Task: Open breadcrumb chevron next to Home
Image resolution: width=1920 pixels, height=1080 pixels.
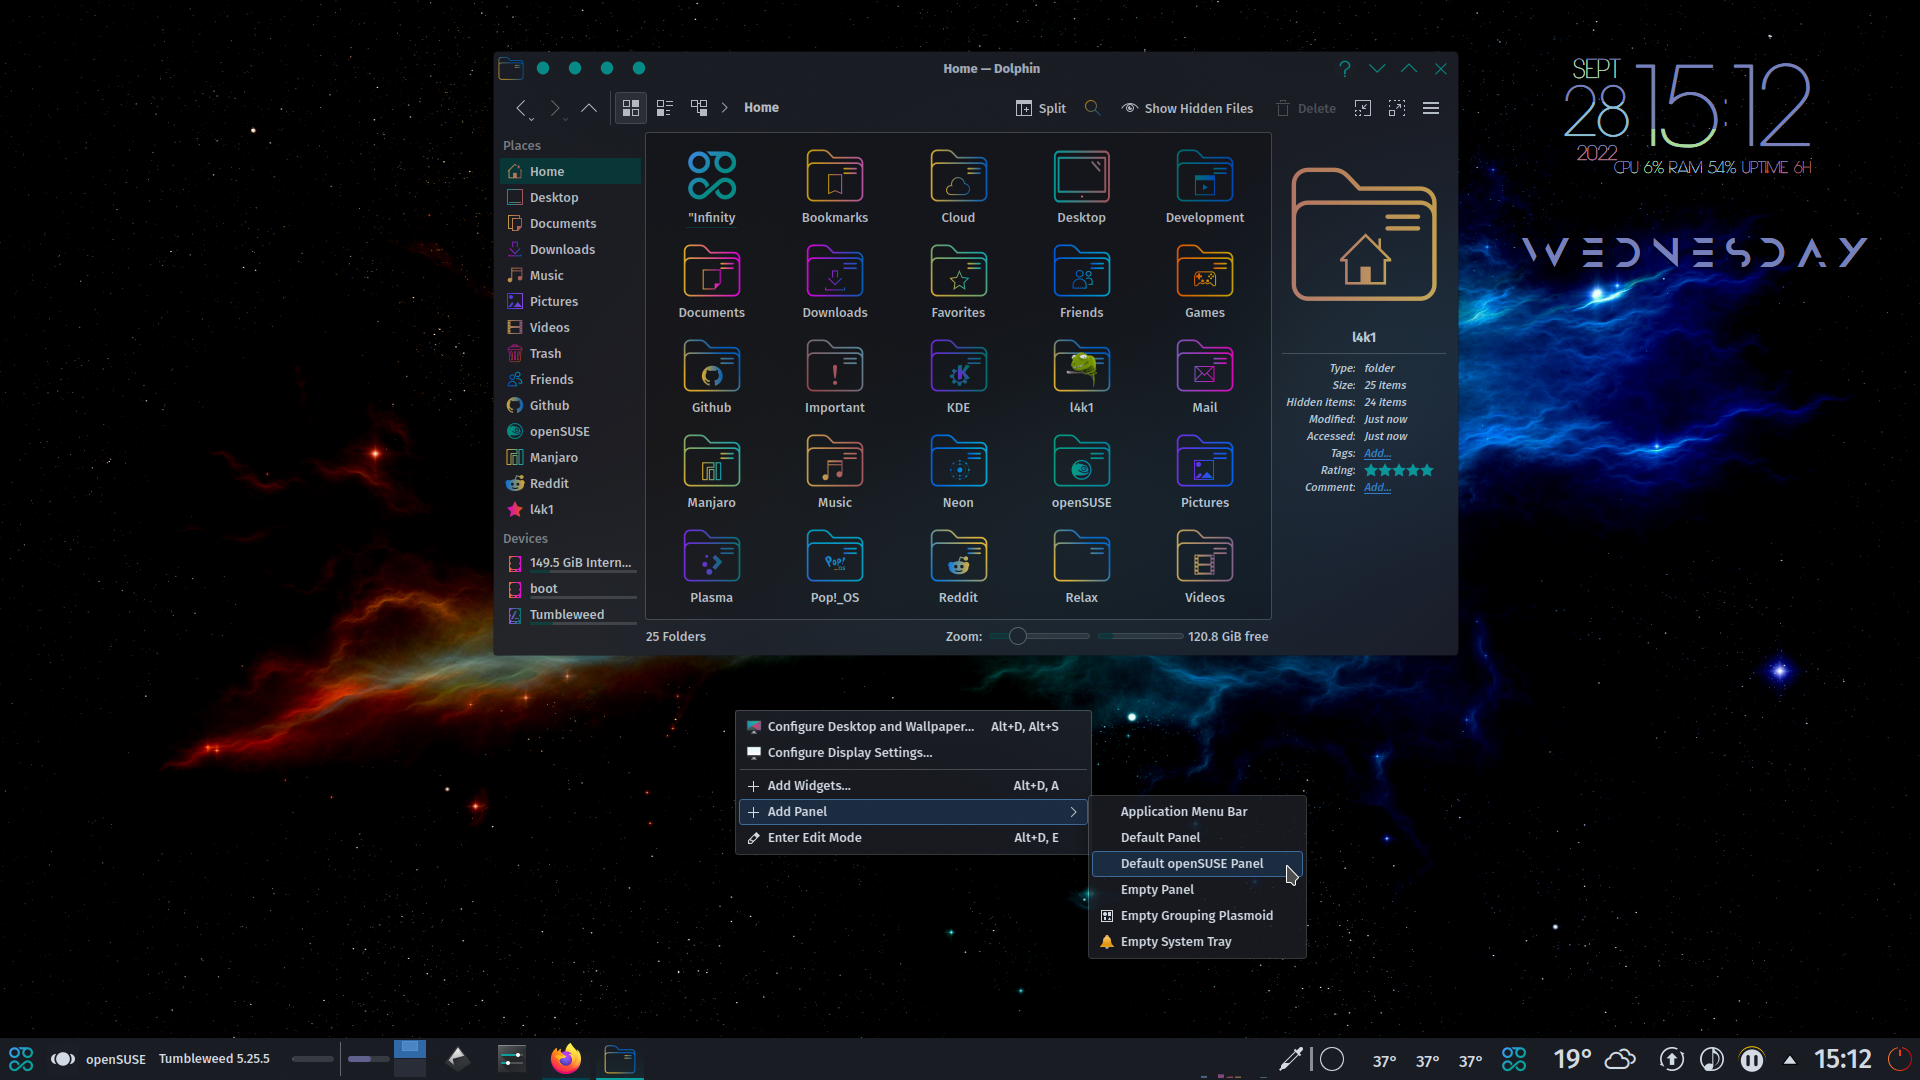Action: (x=725, y=107)
